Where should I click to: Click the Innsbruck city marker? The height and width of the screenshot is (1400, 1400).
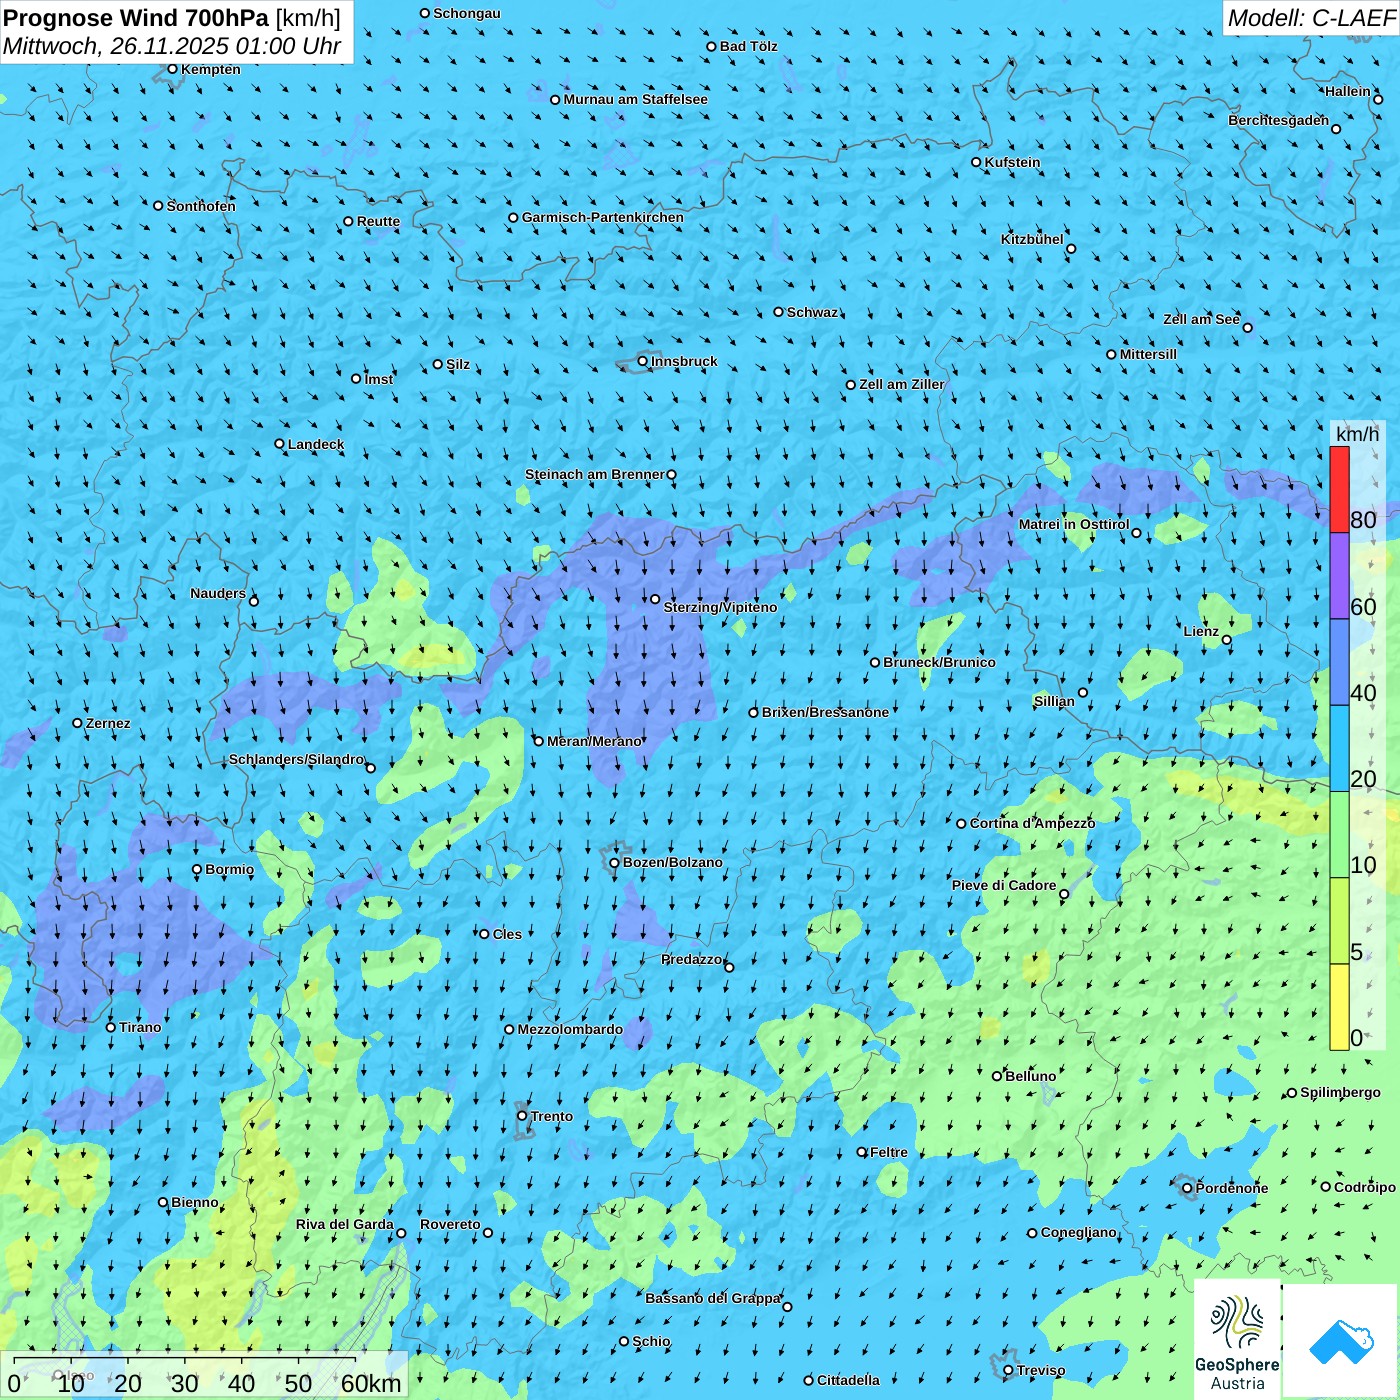[643, 361]
